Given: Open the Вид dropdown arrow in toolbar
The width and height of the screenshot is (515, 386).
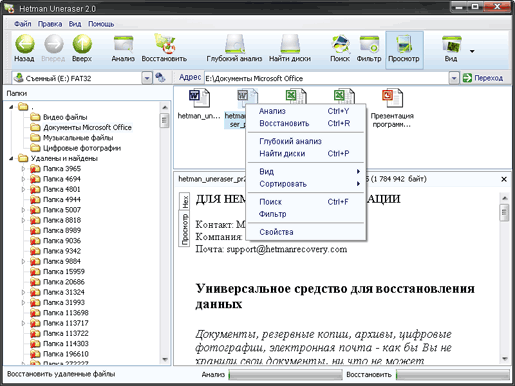Looking at the screenshot, I should [472, 51].
